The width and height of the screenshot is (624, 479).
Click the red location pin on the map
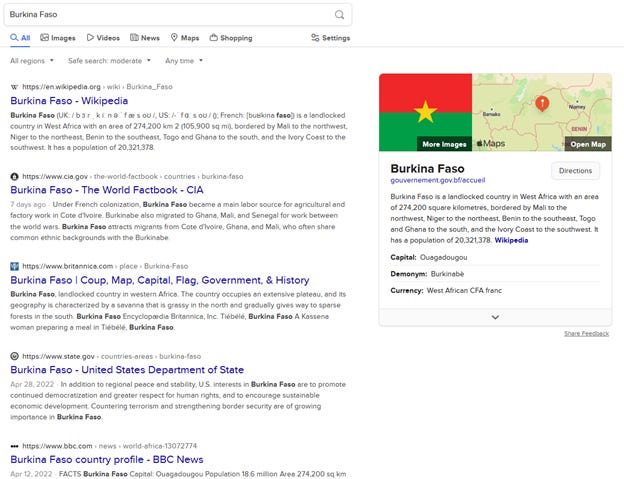(542, 103)
